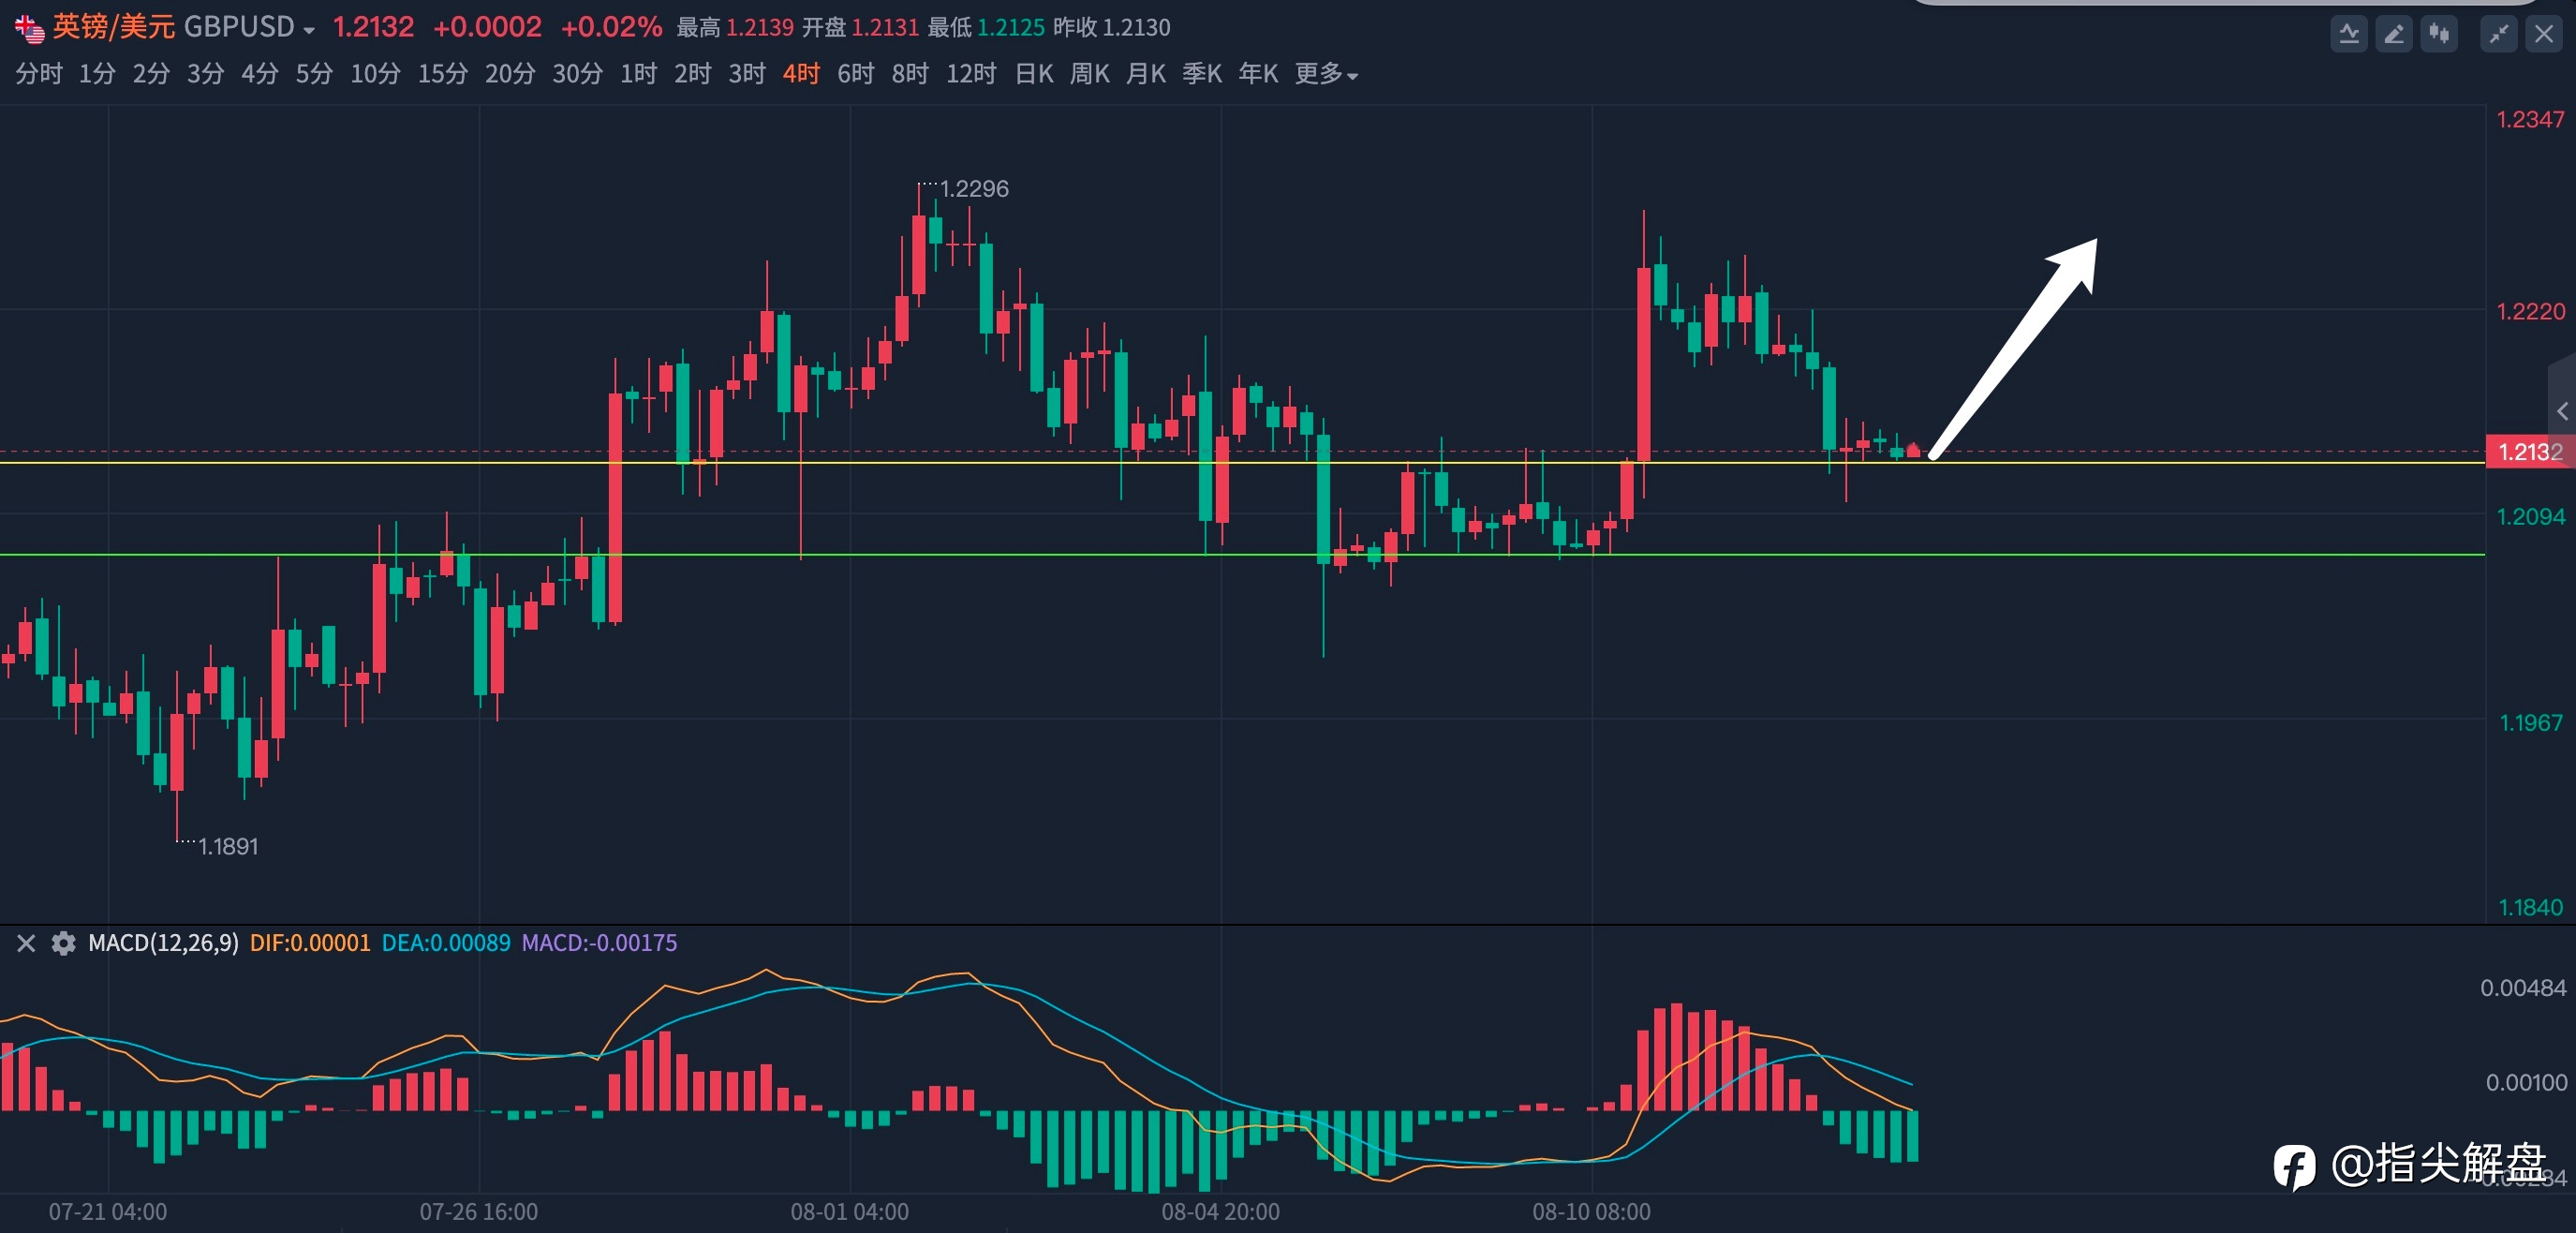Switch chart to 15分 interval
This screenshot has height=1233, width=2576.
click(443, 74)
